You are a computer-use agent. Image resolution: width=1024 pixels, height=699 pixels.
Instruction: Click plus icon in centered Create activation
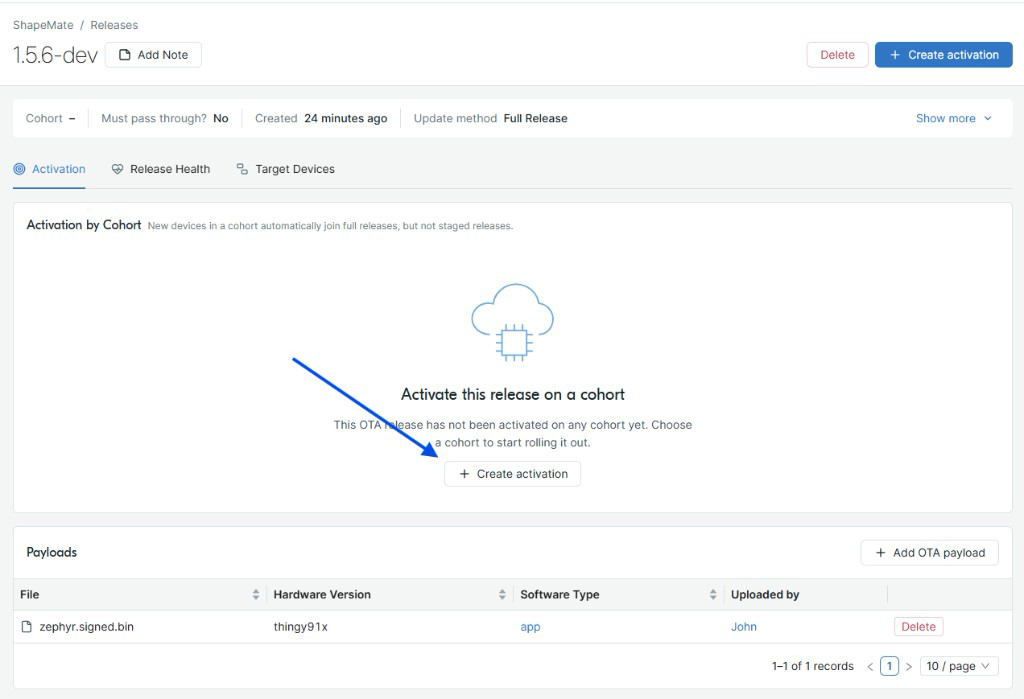click(464, 474)
